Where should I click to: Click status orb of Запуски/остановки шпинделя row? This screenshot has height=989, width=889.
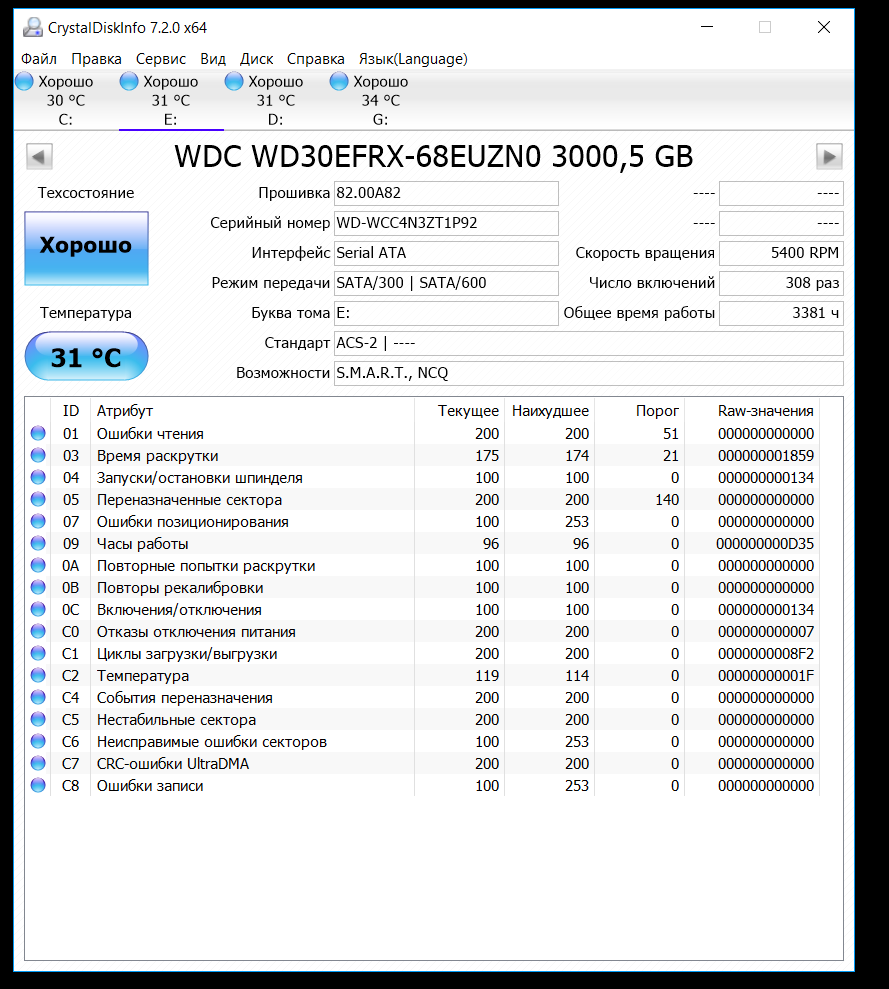(38, 477)
